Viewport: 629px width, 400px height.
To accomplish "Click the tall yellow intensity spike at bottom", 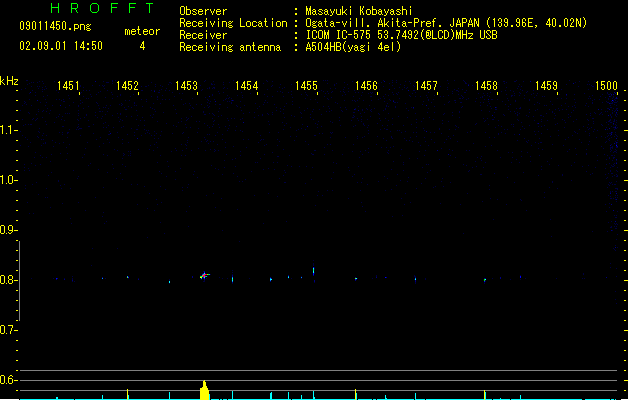I will (x=205, y=390).
